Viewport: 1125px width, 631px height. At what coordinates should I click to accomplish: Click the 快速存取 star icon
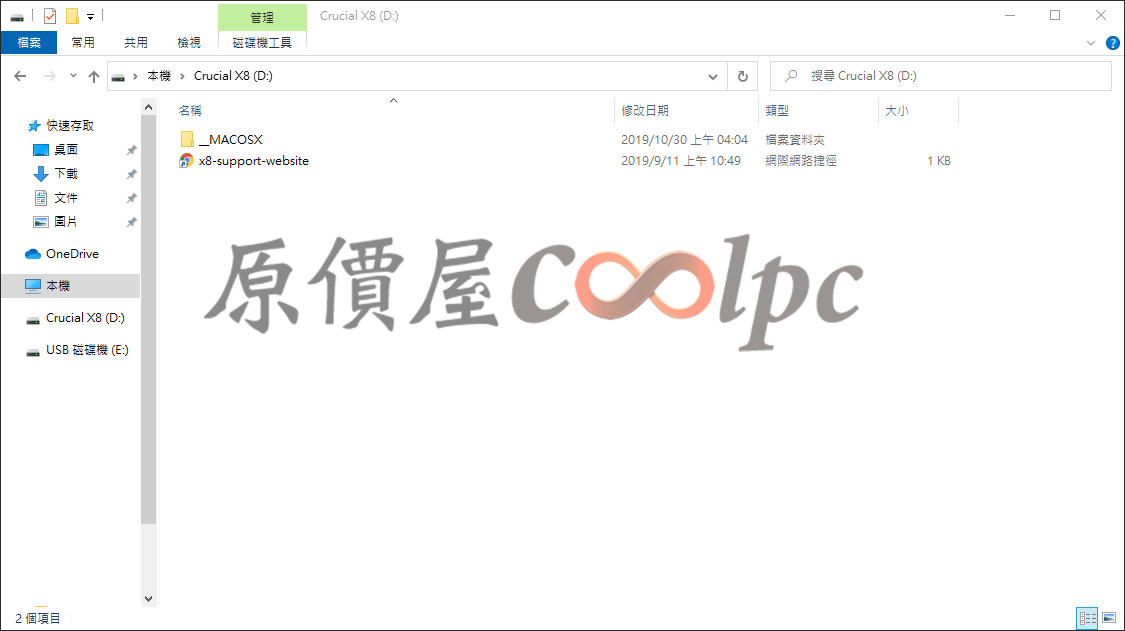coord(34,126)
